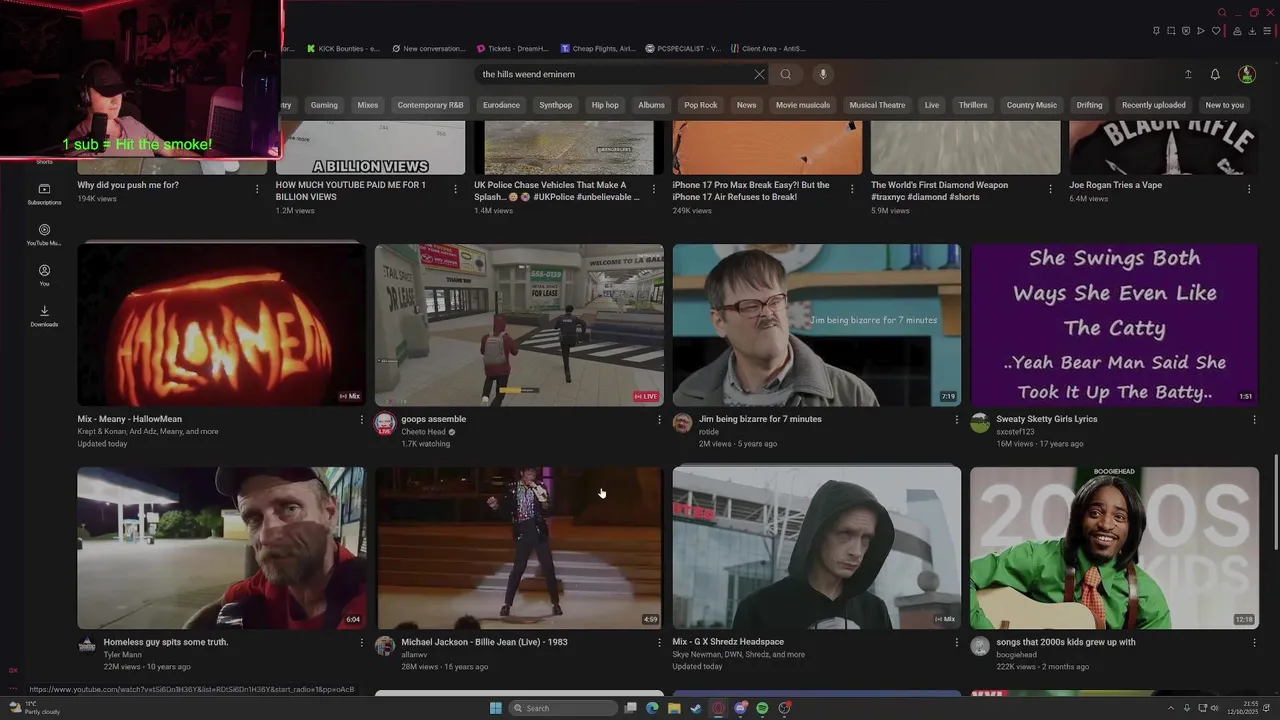This screenshot has width=1280, height=720.
Task: Show New to you chip
Action: 1225,105
